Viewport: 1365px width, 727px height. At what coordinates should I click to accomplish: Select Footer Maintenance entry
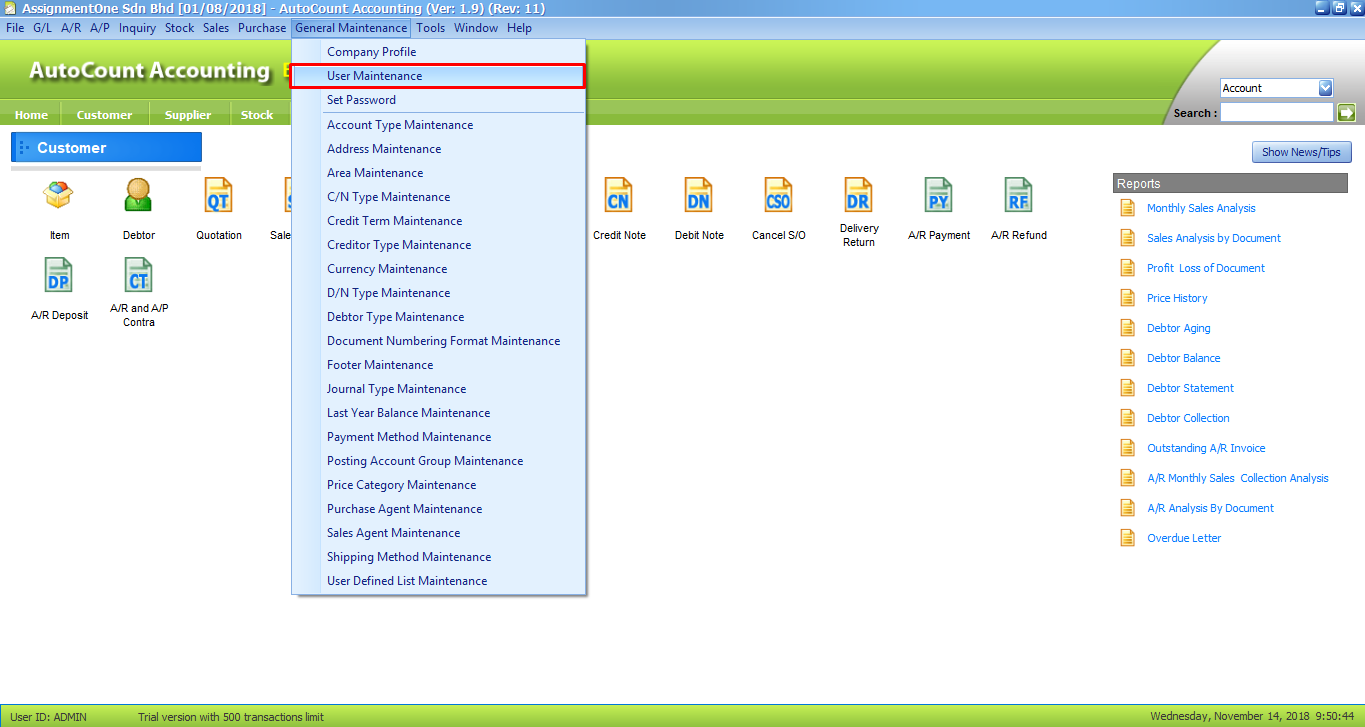(x=438, y=365)
